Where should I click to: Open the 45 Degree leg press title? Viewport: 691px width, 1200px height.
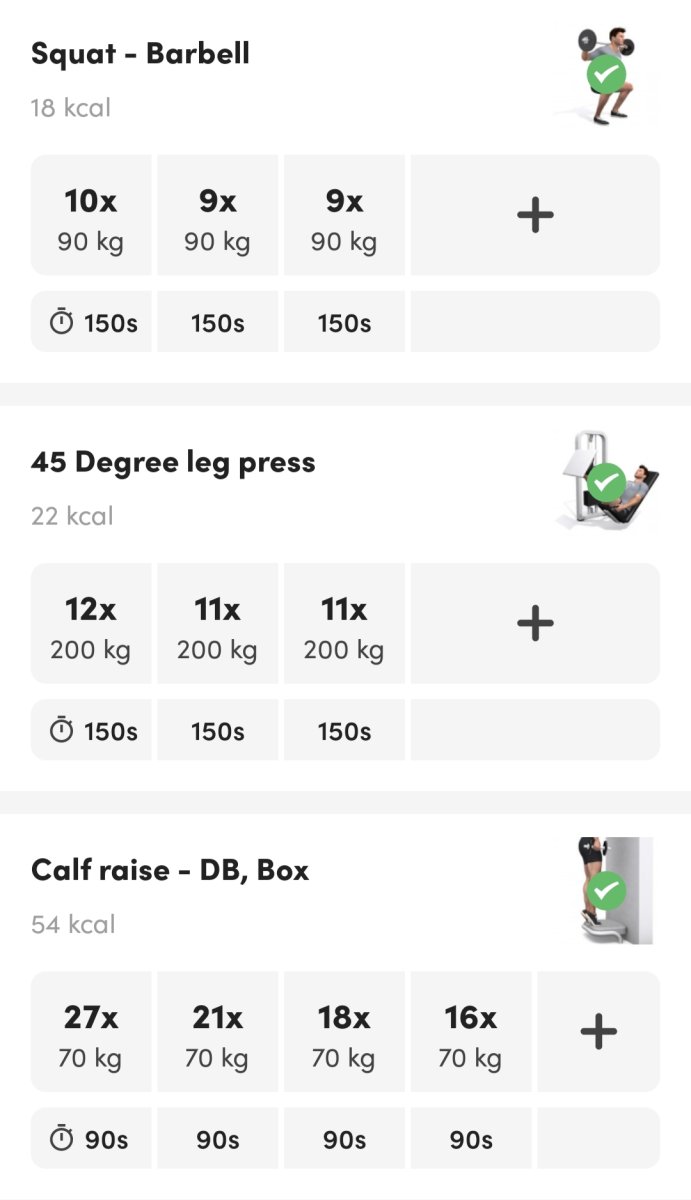[x=173, y=462]
